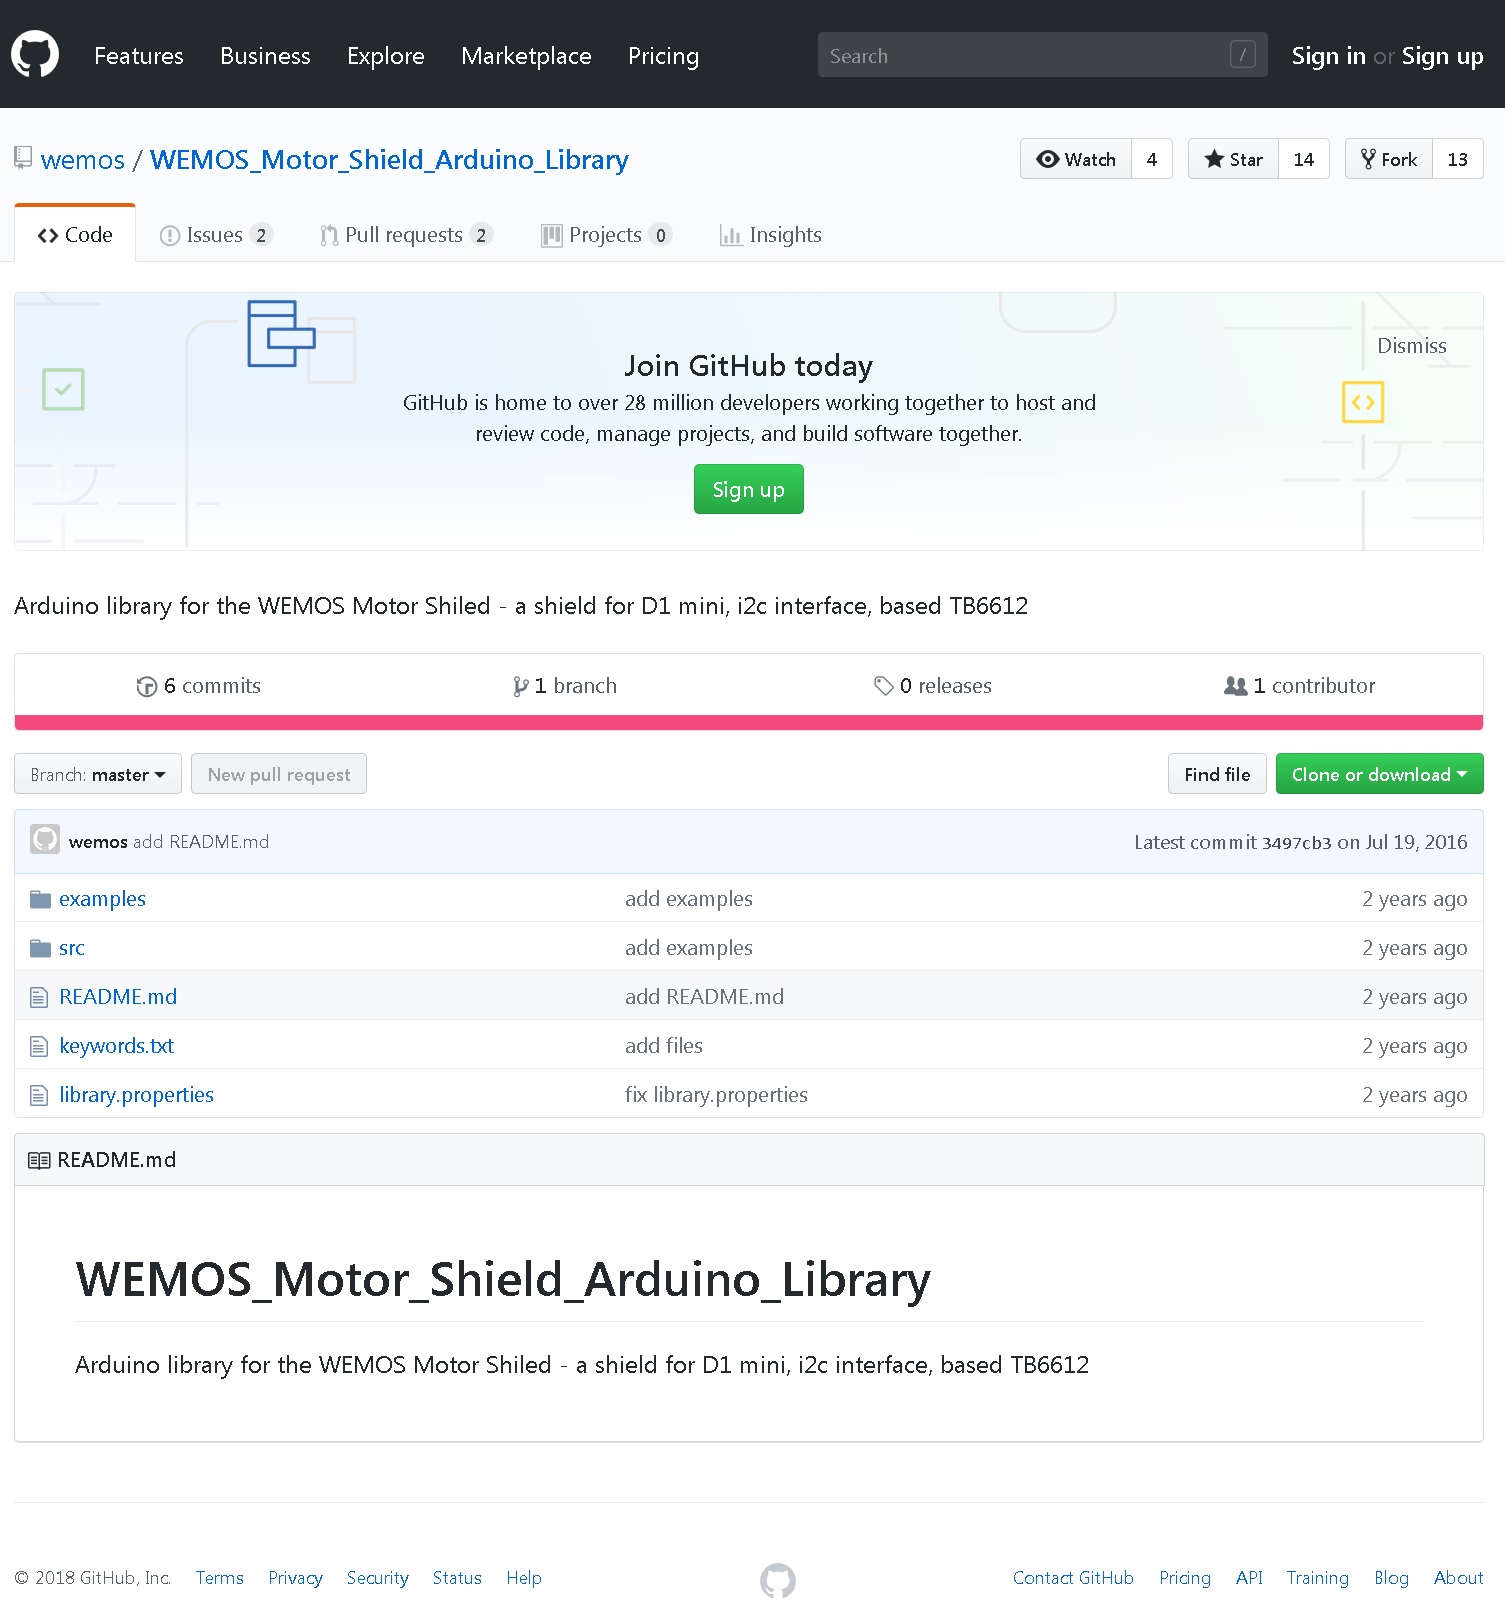Switch to the Projects tab
This screenshot has height=1605, width=1505.
click(606, 235)
